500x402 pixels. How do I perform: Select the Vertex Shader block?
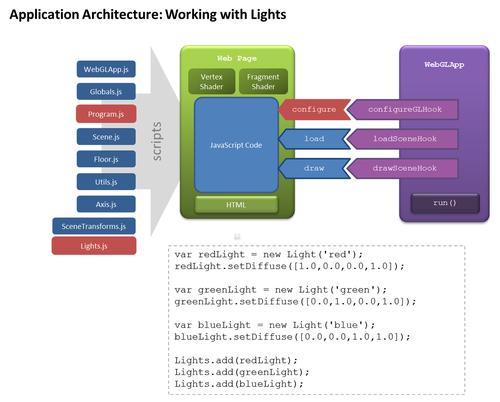pos(211,82)
